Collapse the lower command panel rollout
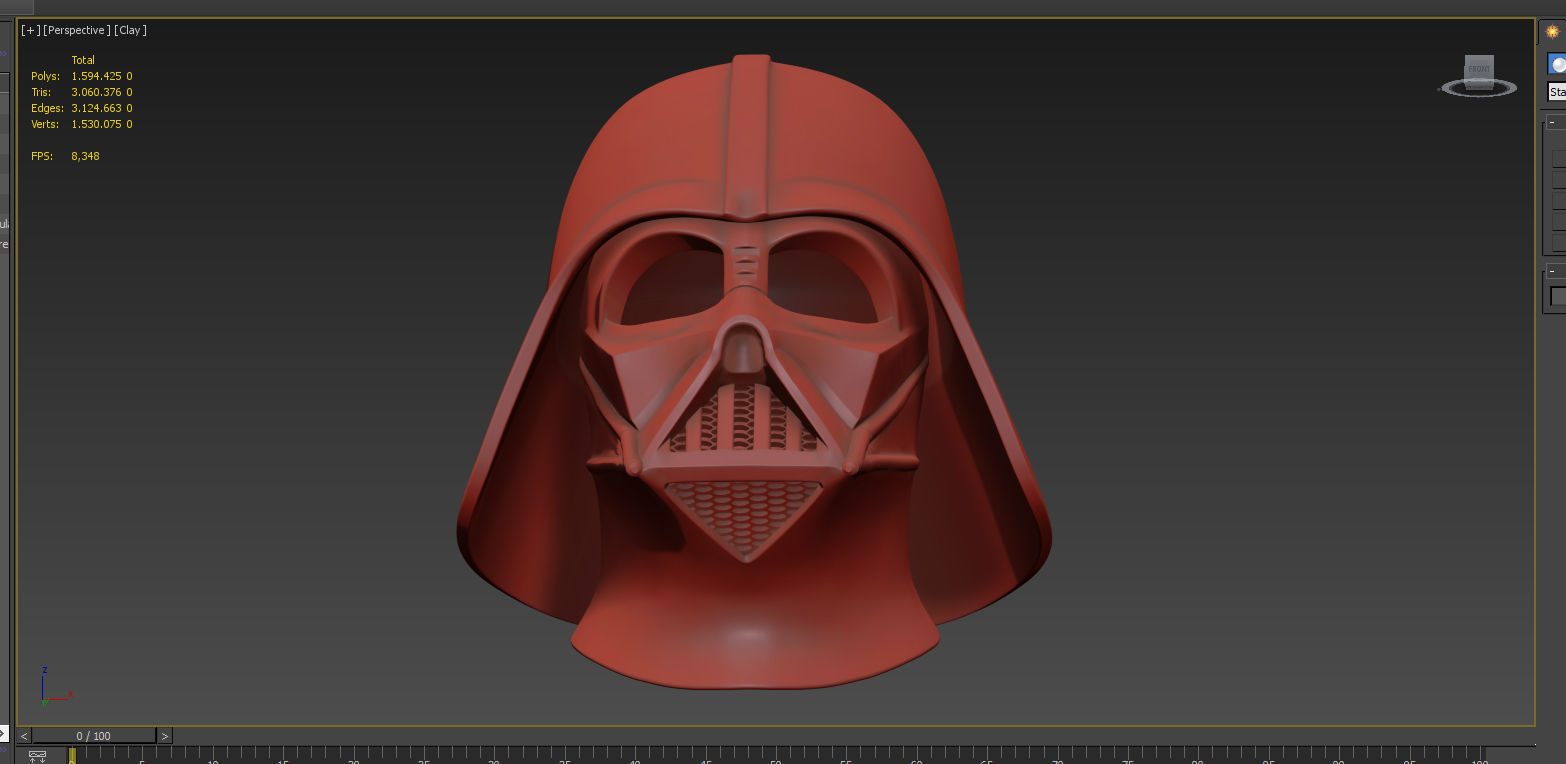The height and width of the screenshot is (764, 1566). point(1552,271)
